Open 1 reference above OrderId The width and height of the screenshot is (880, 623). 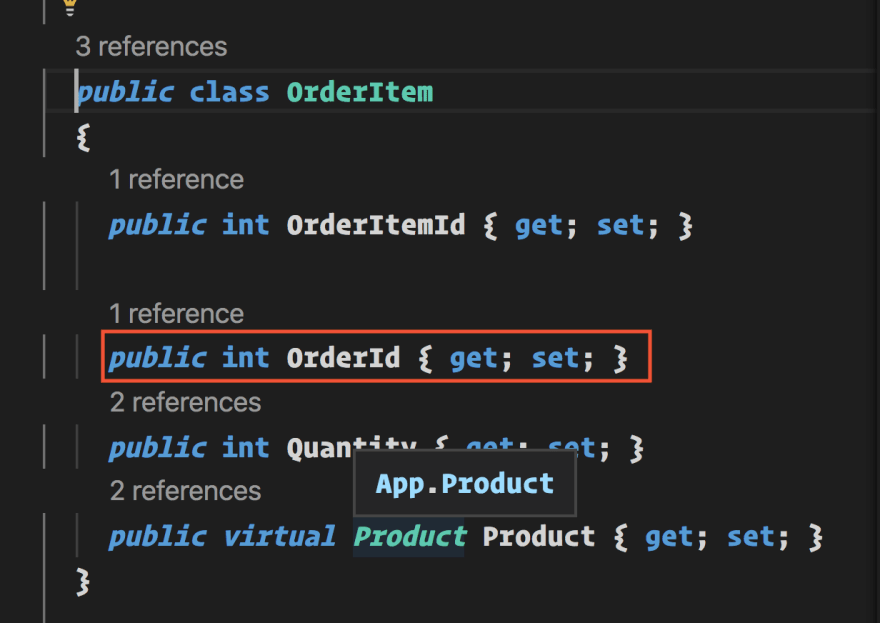pos(177,313)
